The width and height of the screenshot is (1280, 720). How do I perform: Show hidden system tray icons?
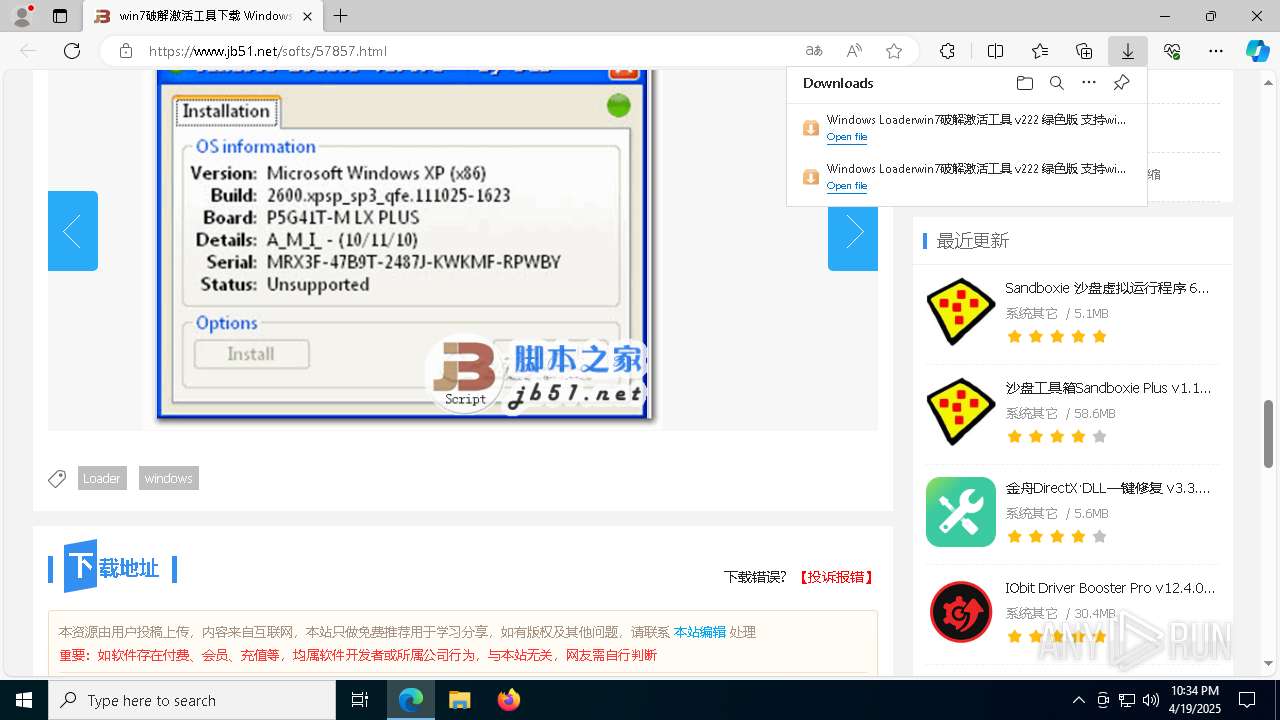tap(1078, 700)
